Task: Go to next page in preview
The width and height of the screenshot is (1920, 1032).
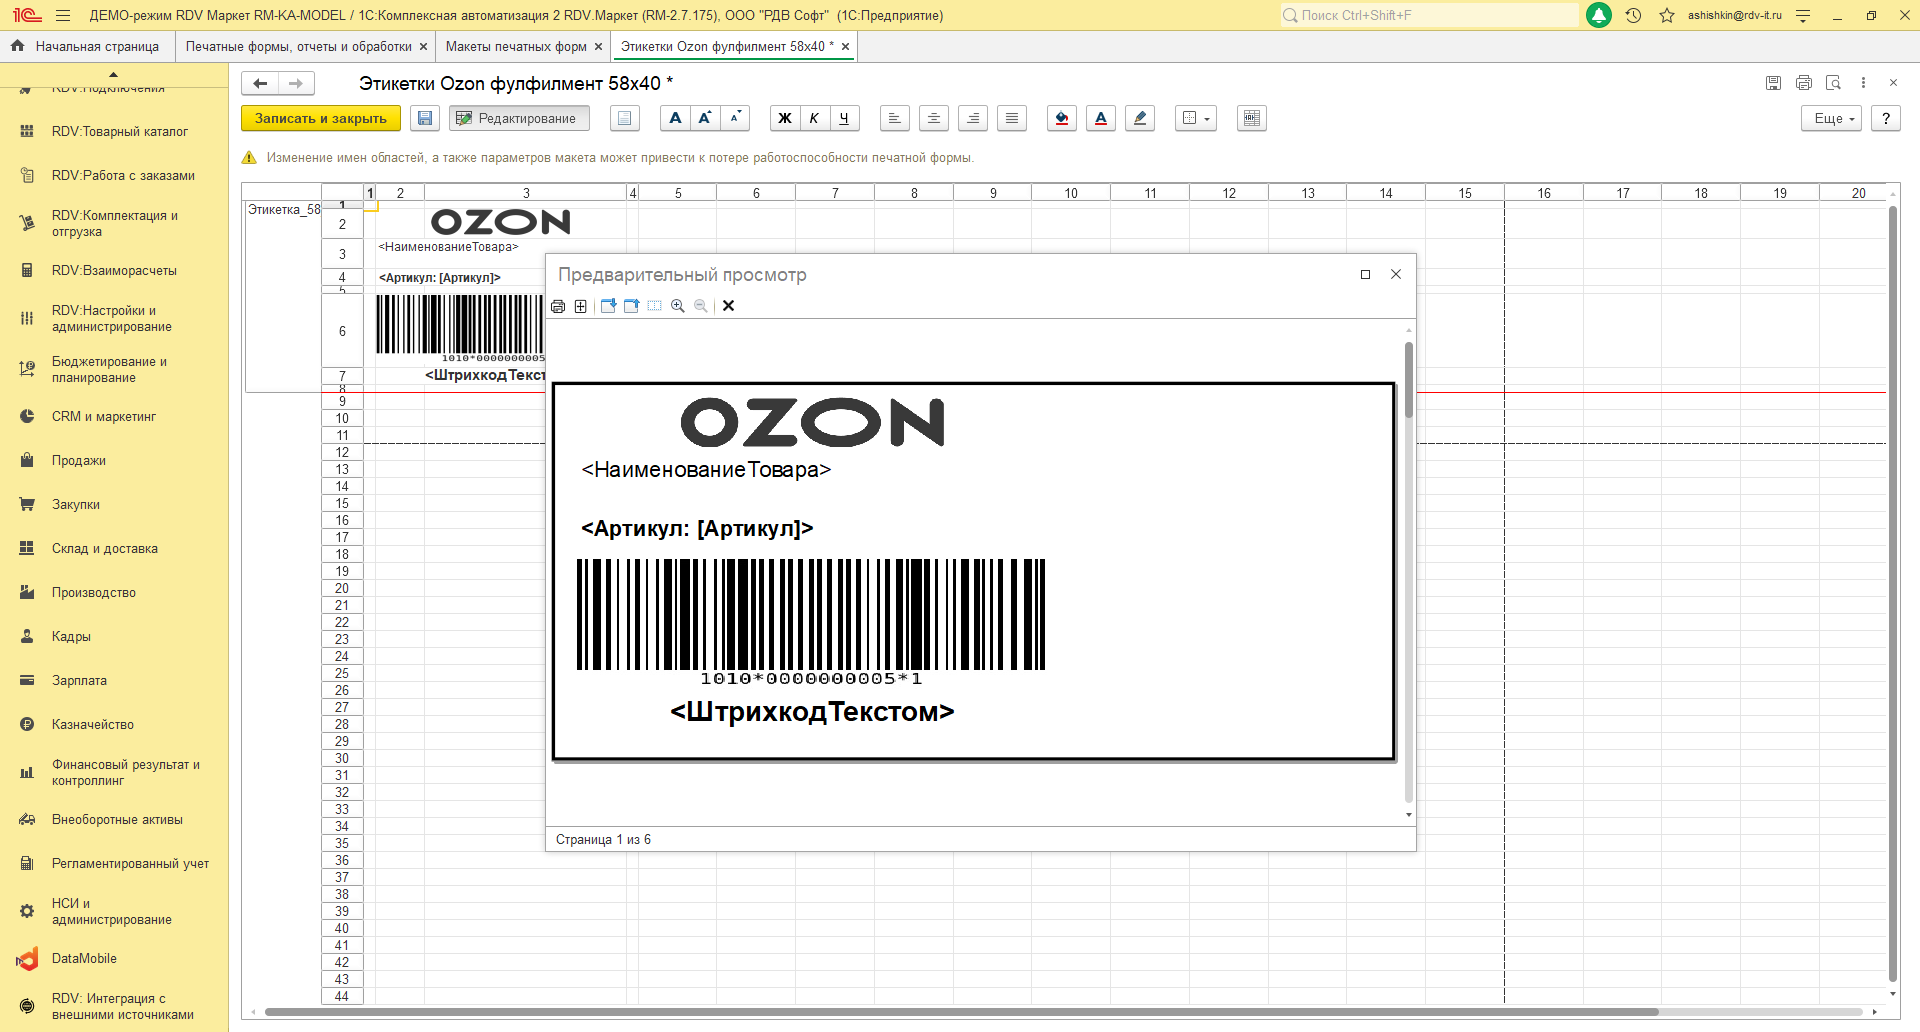Action: (x=608, y=306)
